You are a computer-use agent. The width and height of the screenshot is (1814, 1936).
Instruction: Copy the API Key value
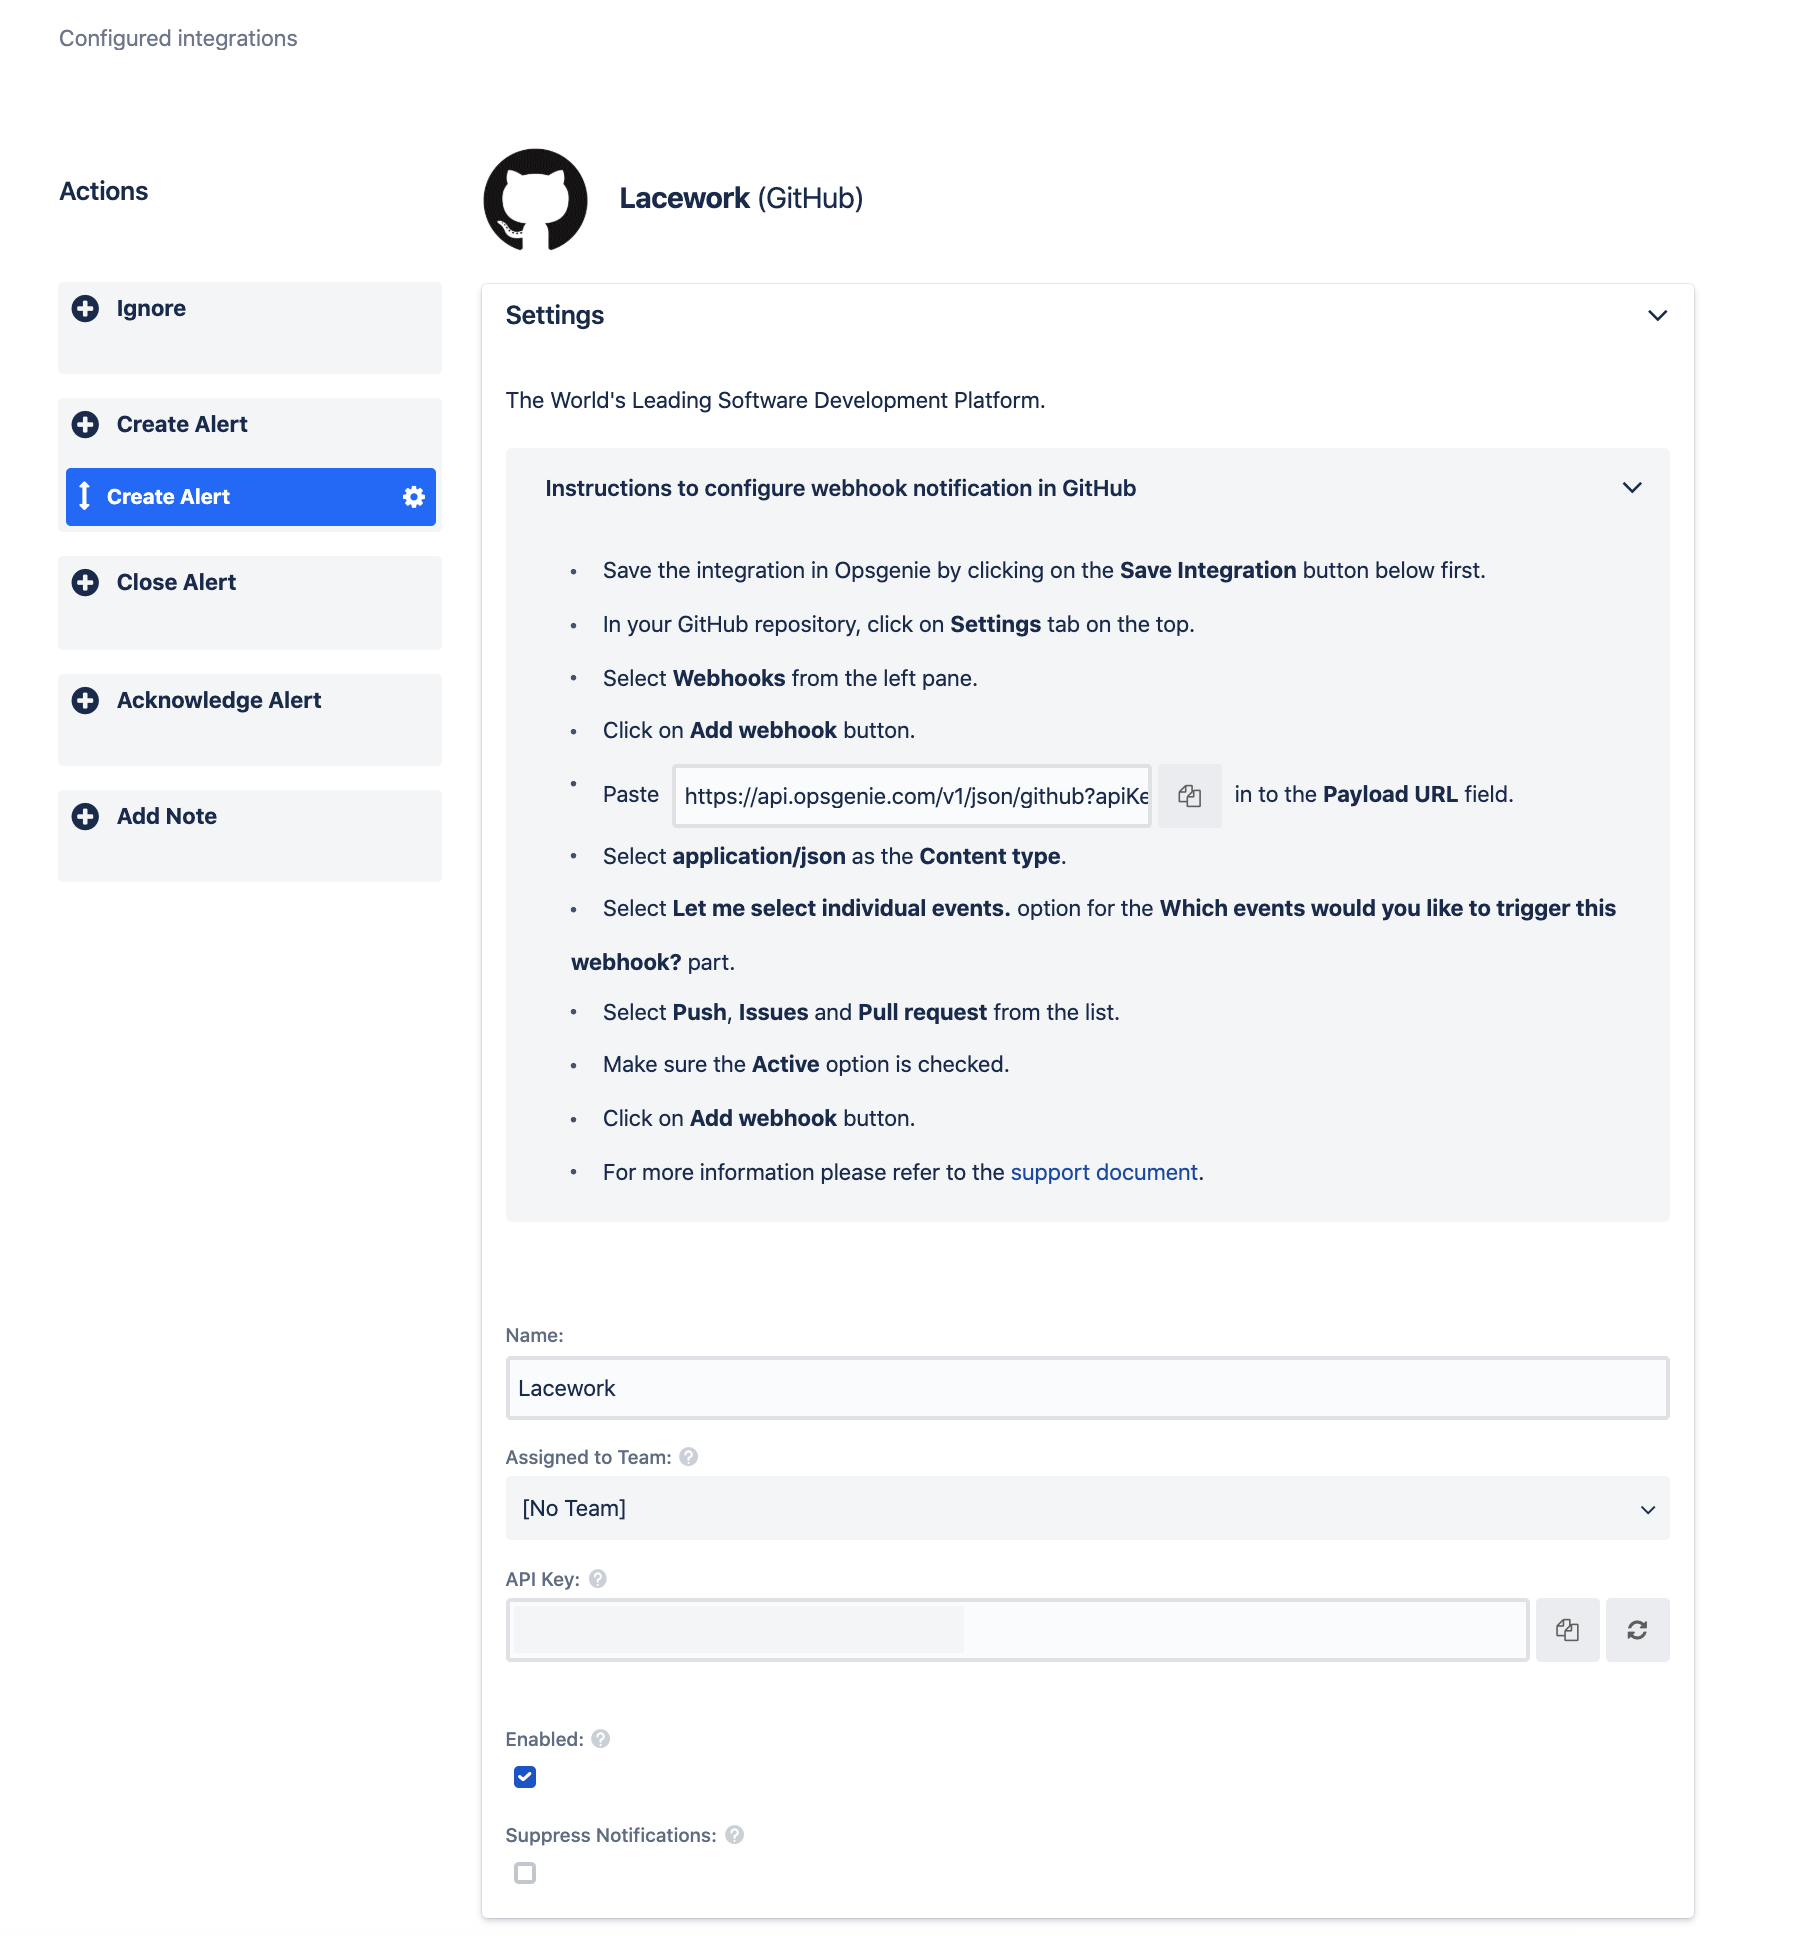tap(1567, 1629)
